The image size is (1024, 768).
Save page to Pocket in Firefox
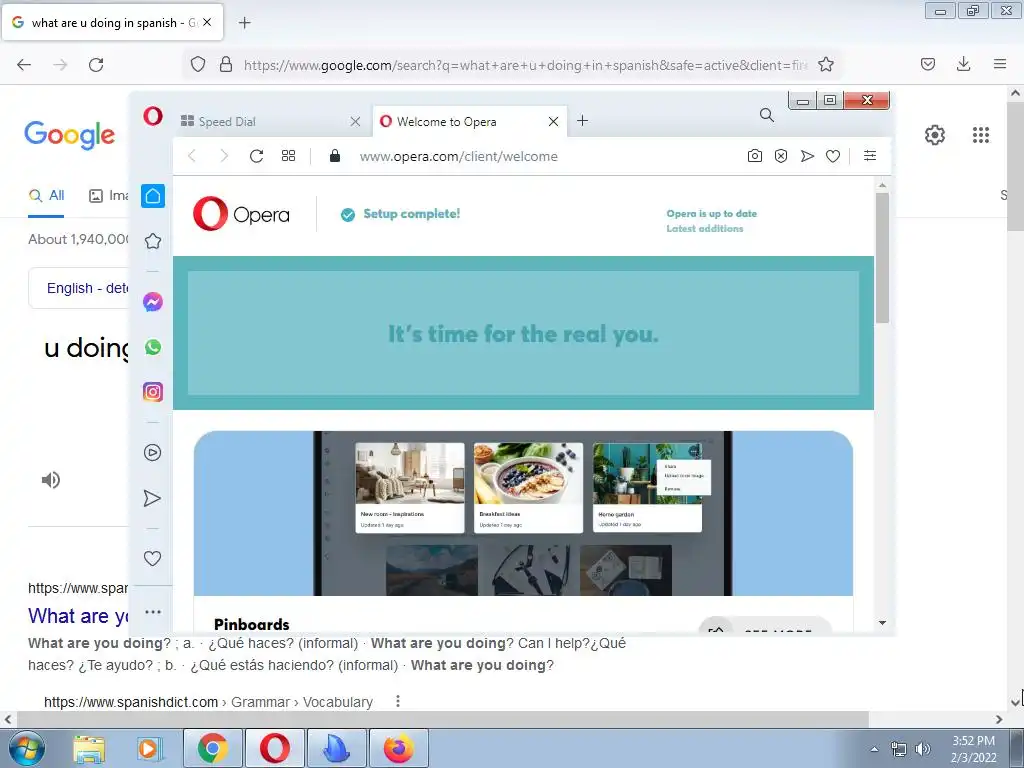pos(928,64)
